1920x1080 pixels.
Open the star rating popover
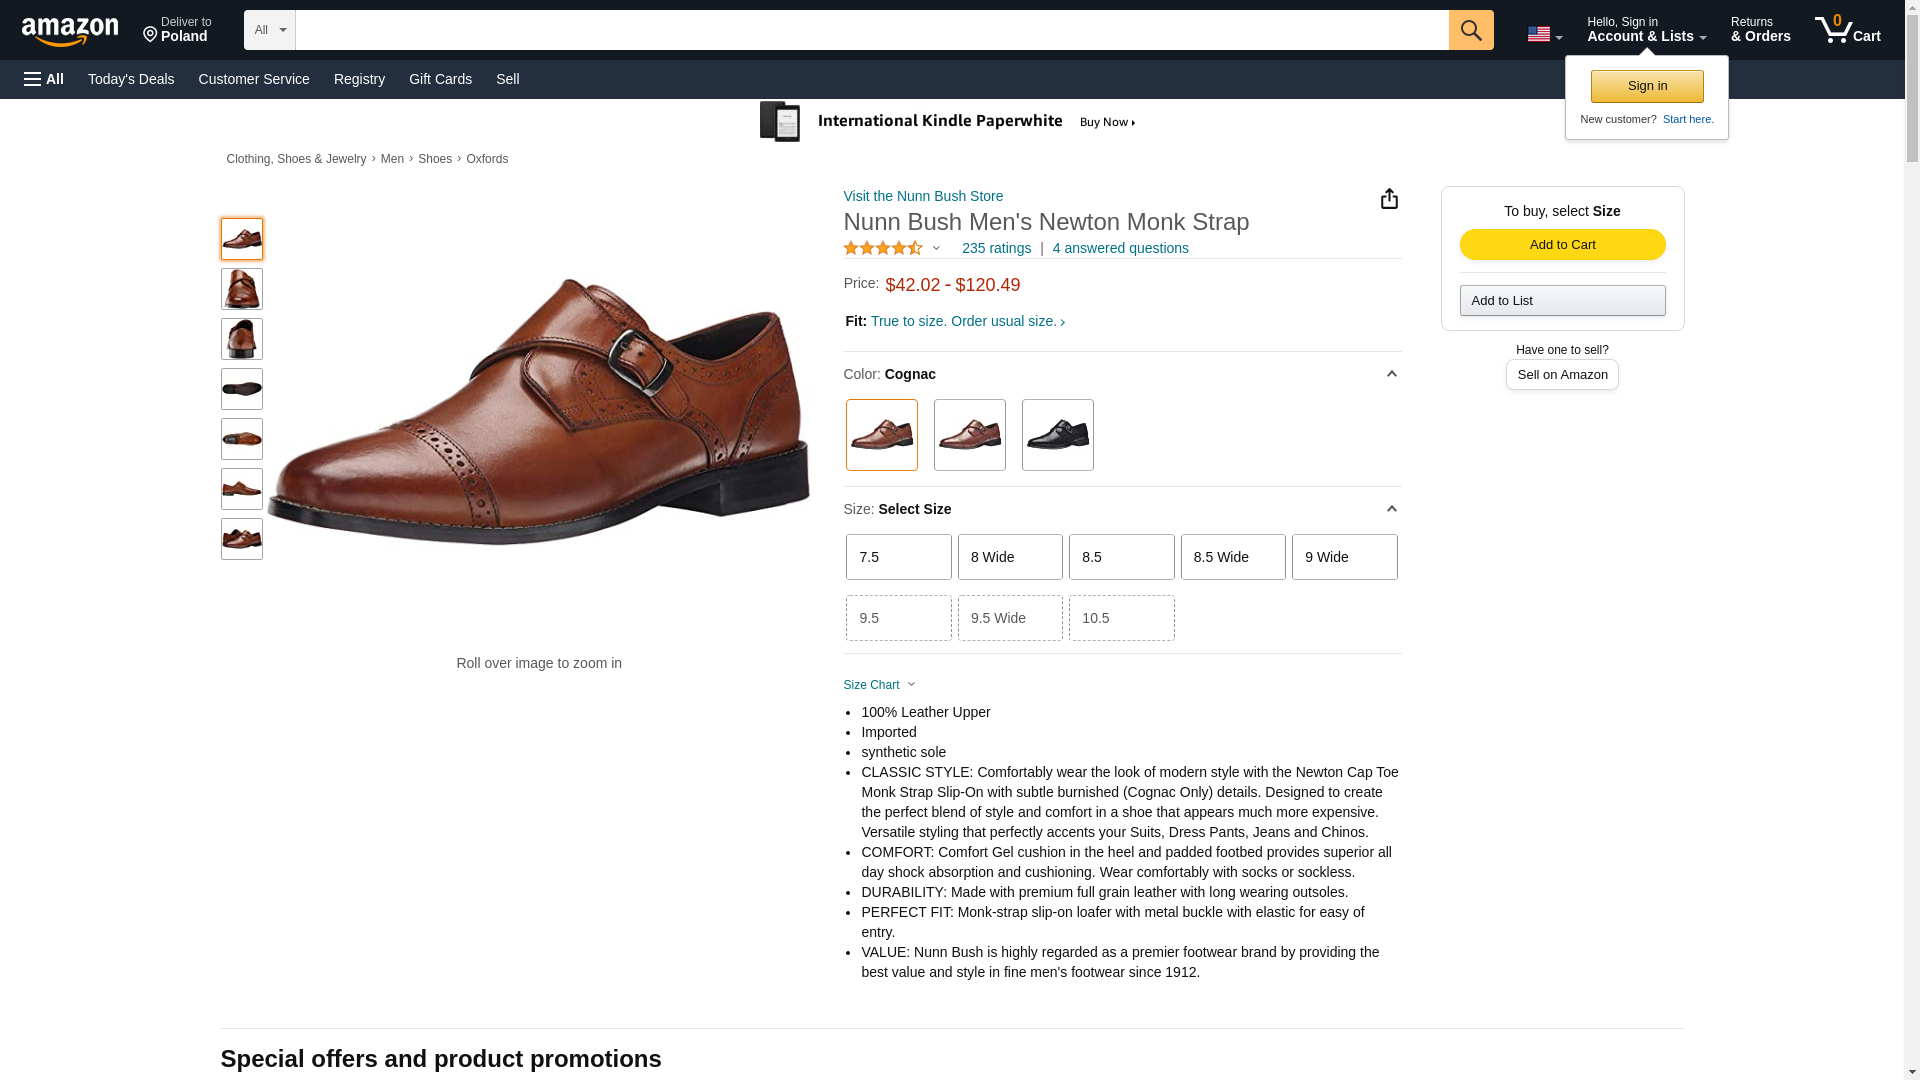point(892,248)
